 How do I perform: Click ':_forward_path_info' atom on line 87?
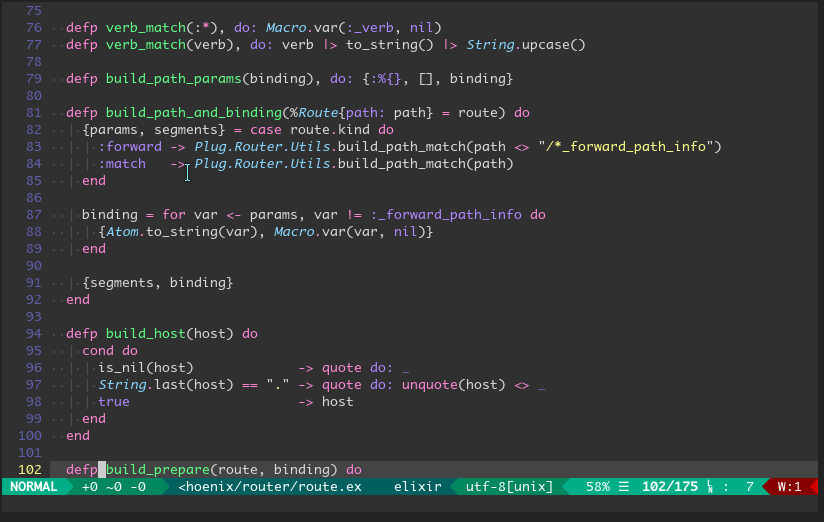pos(446,214)
